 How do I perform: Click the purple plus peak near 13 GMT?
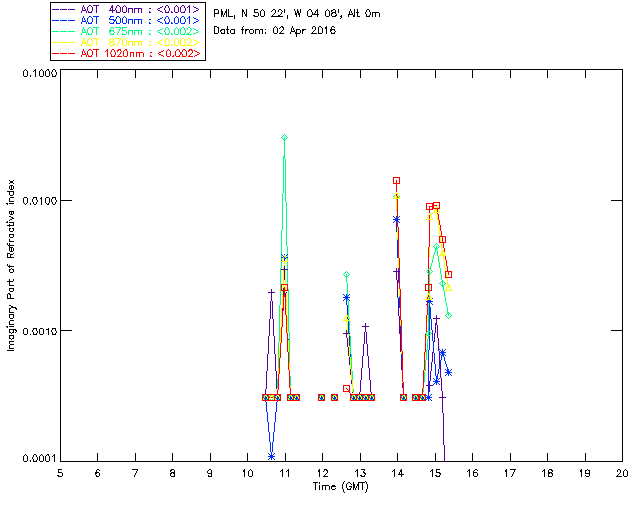[366, 326]
